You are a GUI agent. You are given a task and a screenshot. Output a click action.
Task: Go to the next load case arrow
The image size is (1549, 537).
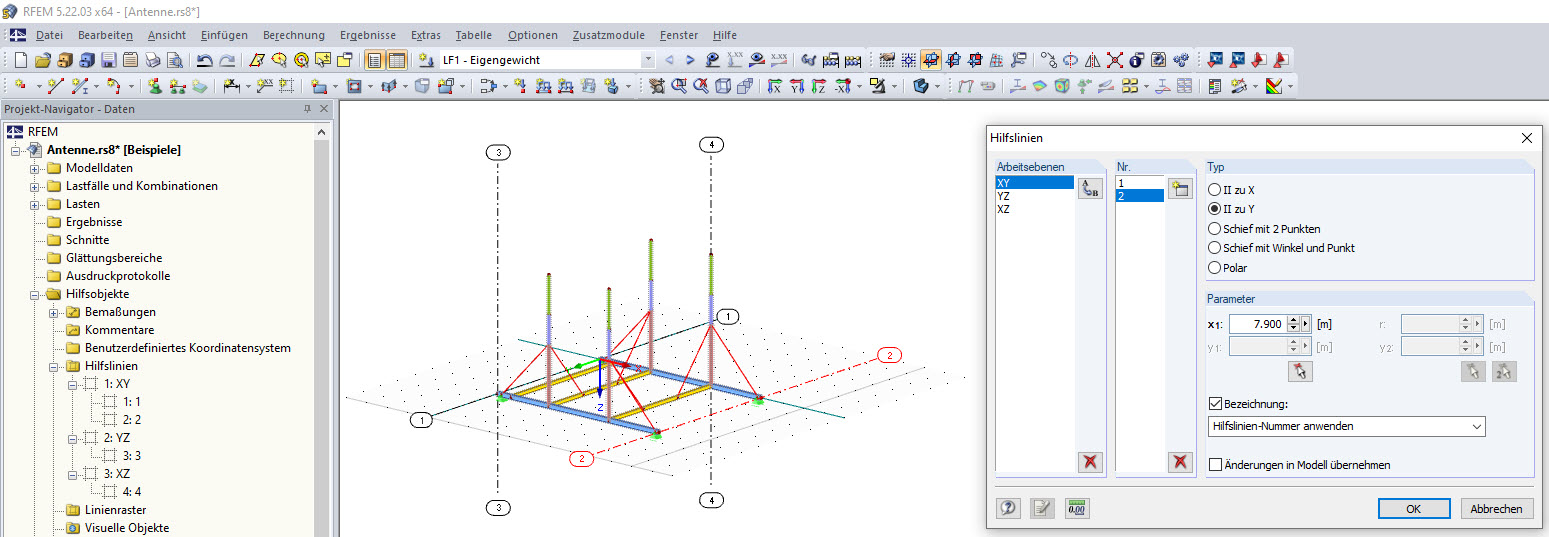click(691, 60)
